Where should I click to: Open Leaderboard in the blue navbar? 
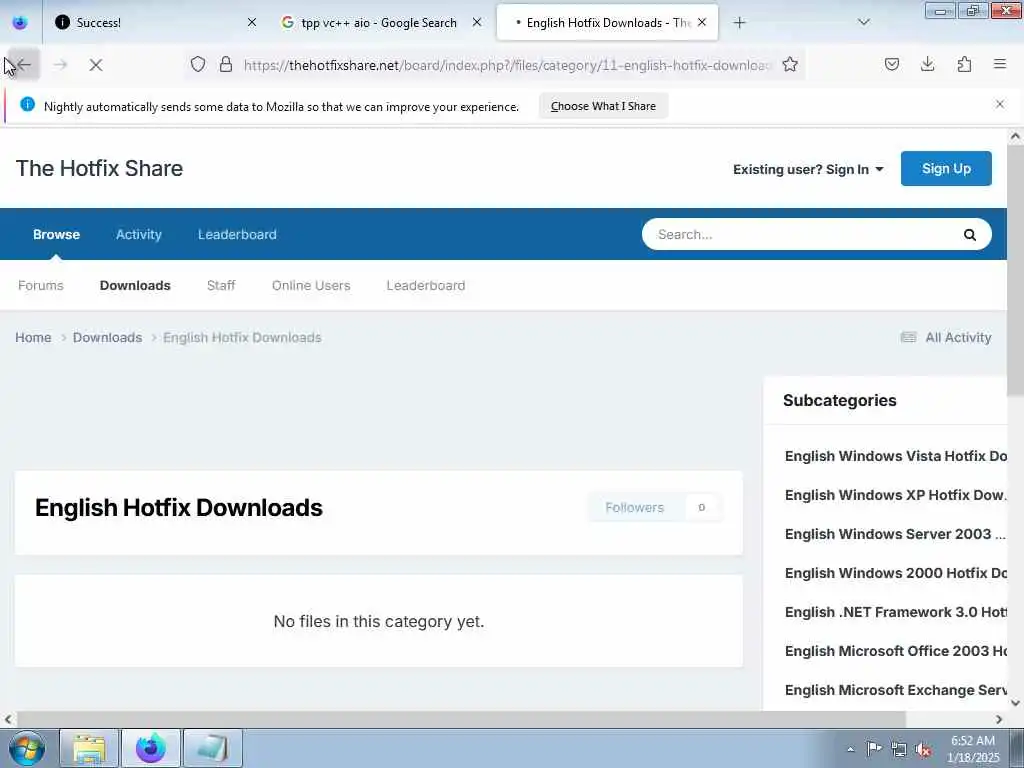click(x=237, y=234)
